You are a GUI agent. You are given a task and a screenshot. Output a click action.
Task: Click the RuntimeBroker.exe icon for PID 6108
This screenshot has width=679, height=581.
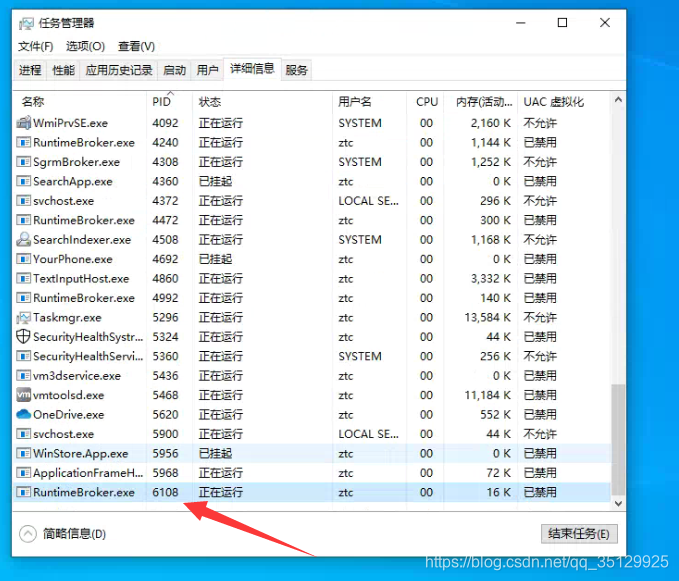[x=23, y=492]
